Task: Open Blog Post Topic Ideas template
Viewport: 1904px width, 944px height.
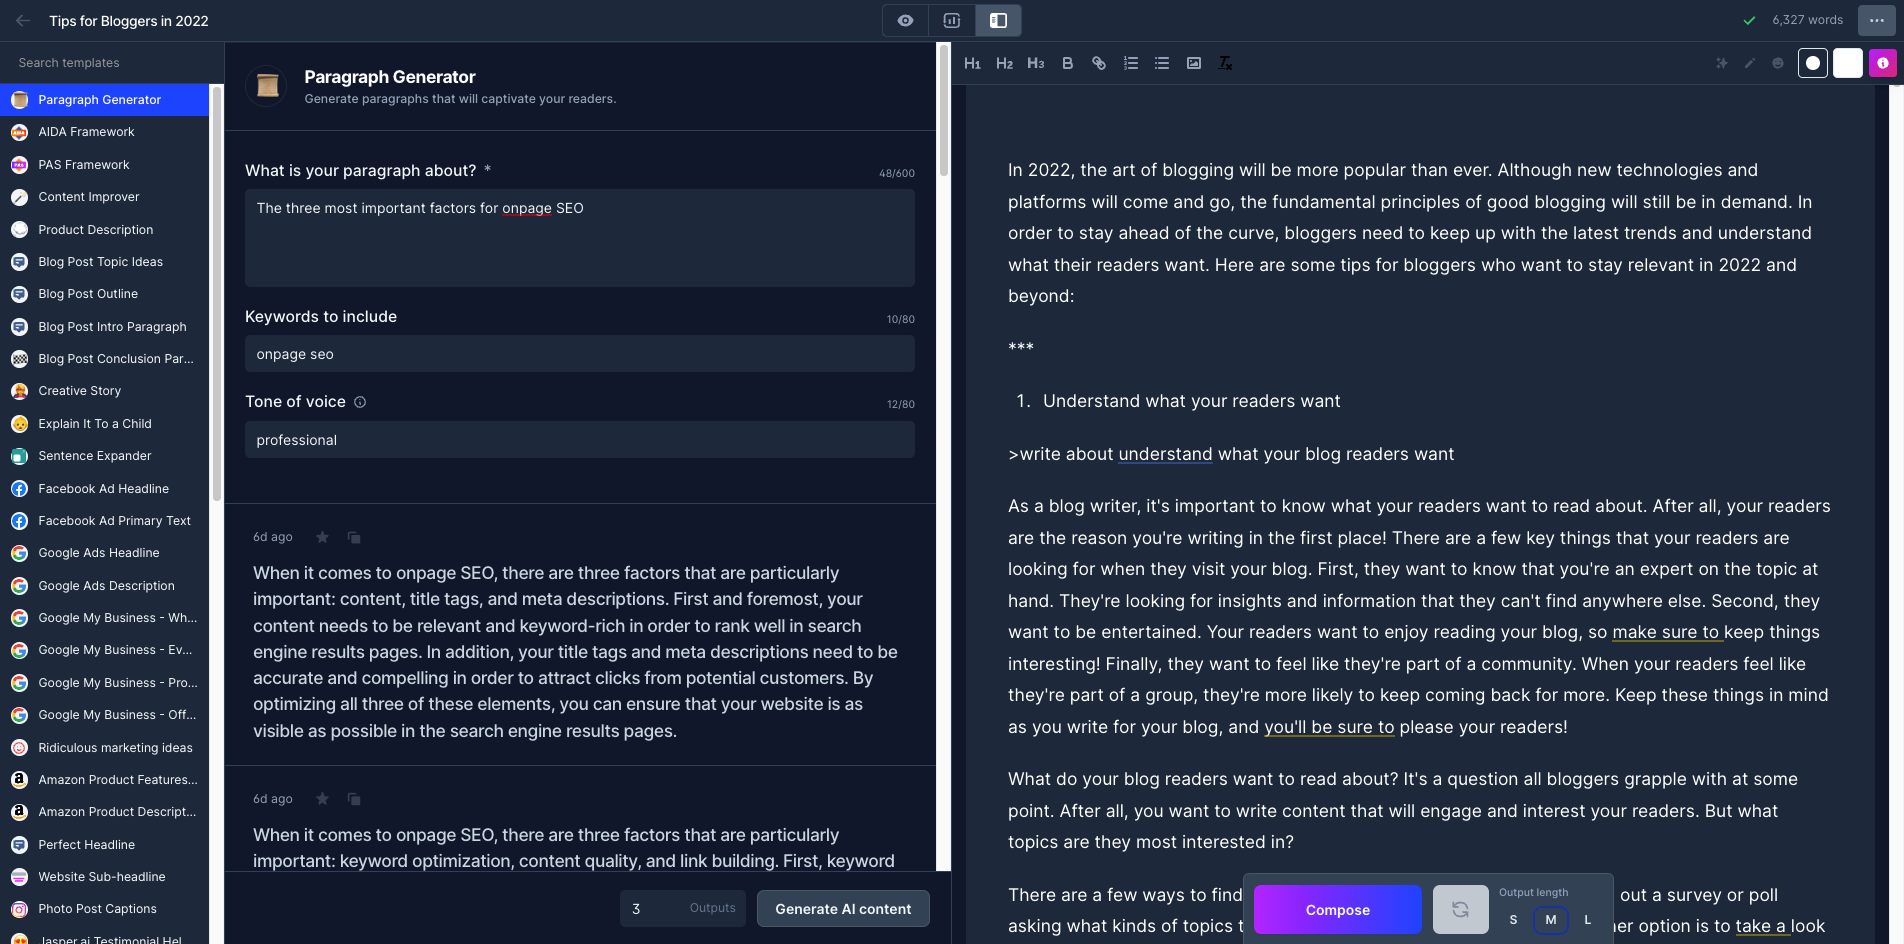Action: tap(105, 262)
